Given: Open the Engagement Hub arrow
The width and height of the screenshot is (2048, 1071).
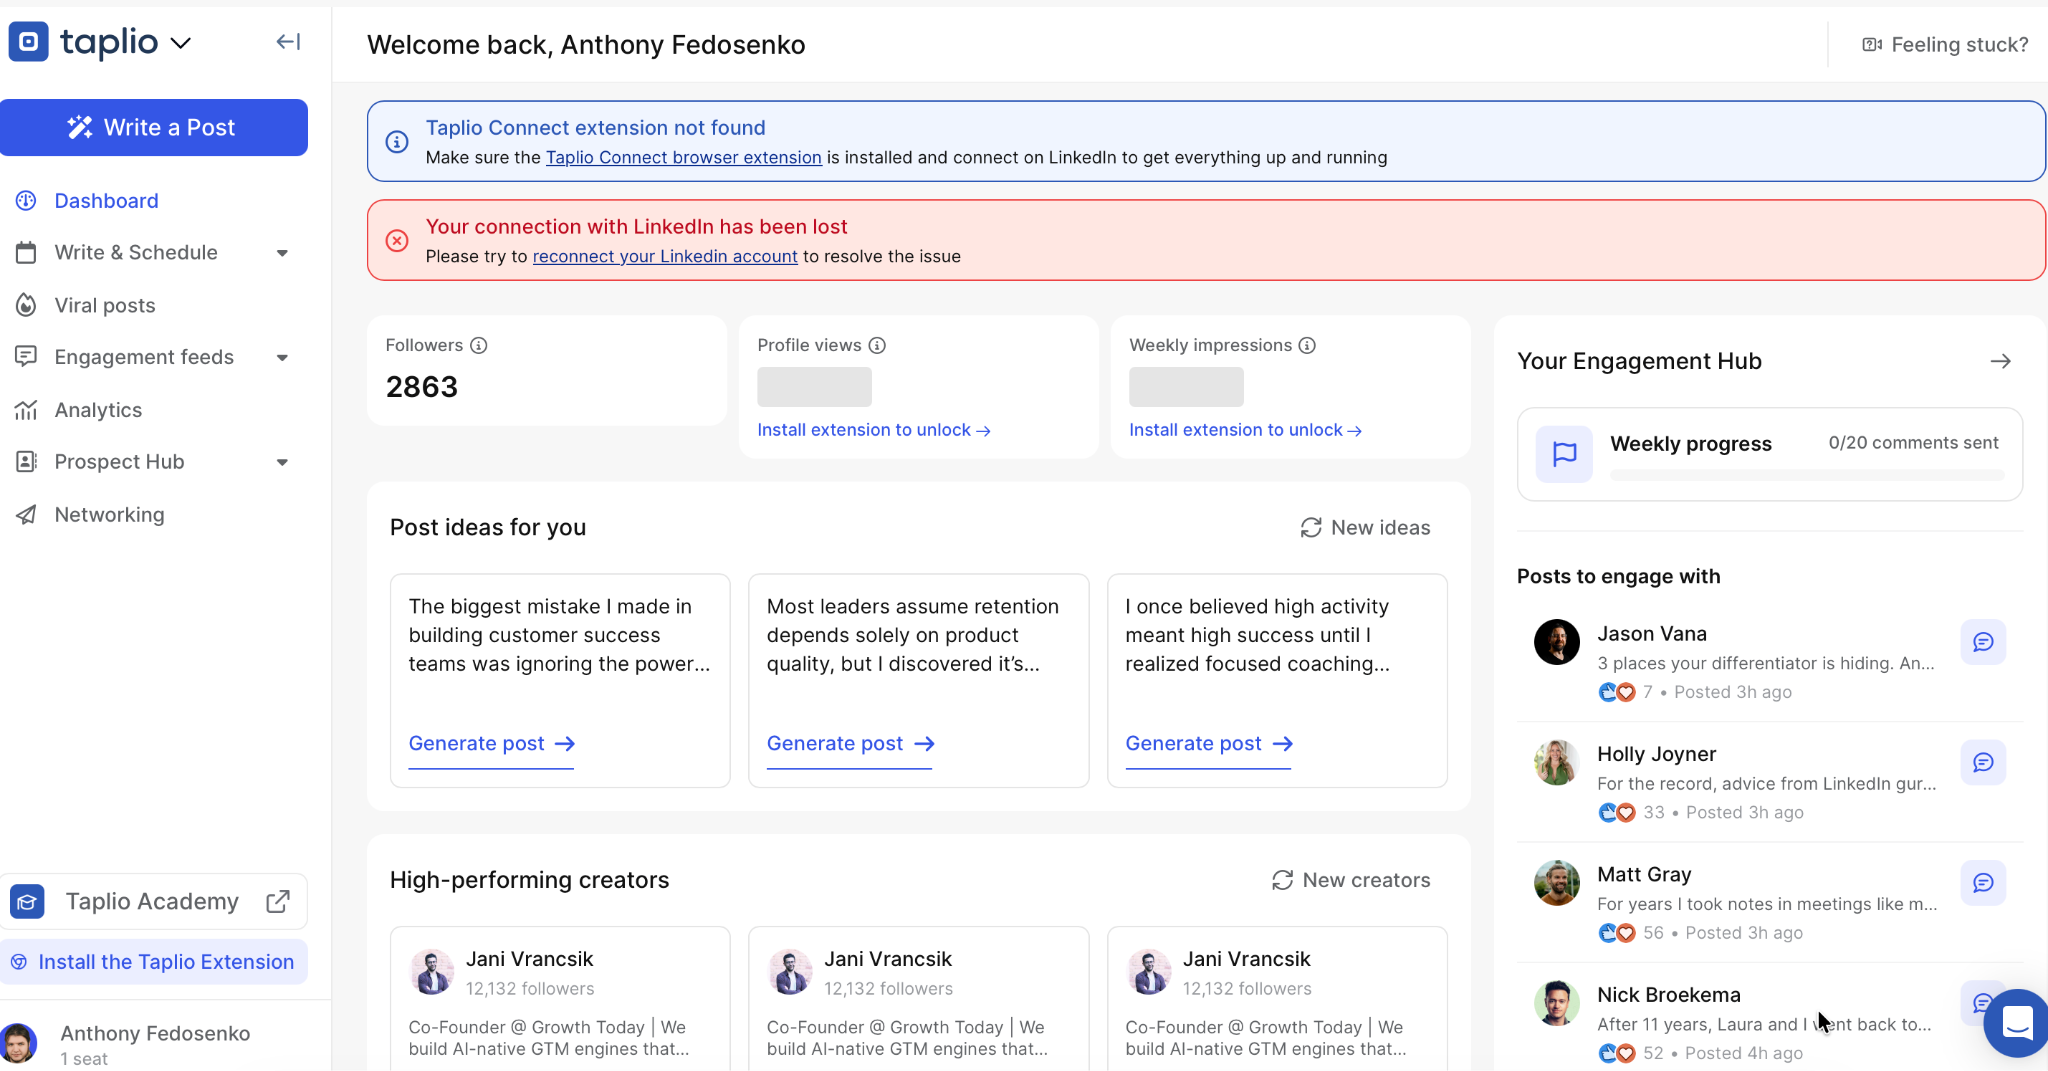Looking at the screenshot, I should (x=2000, y=361).
